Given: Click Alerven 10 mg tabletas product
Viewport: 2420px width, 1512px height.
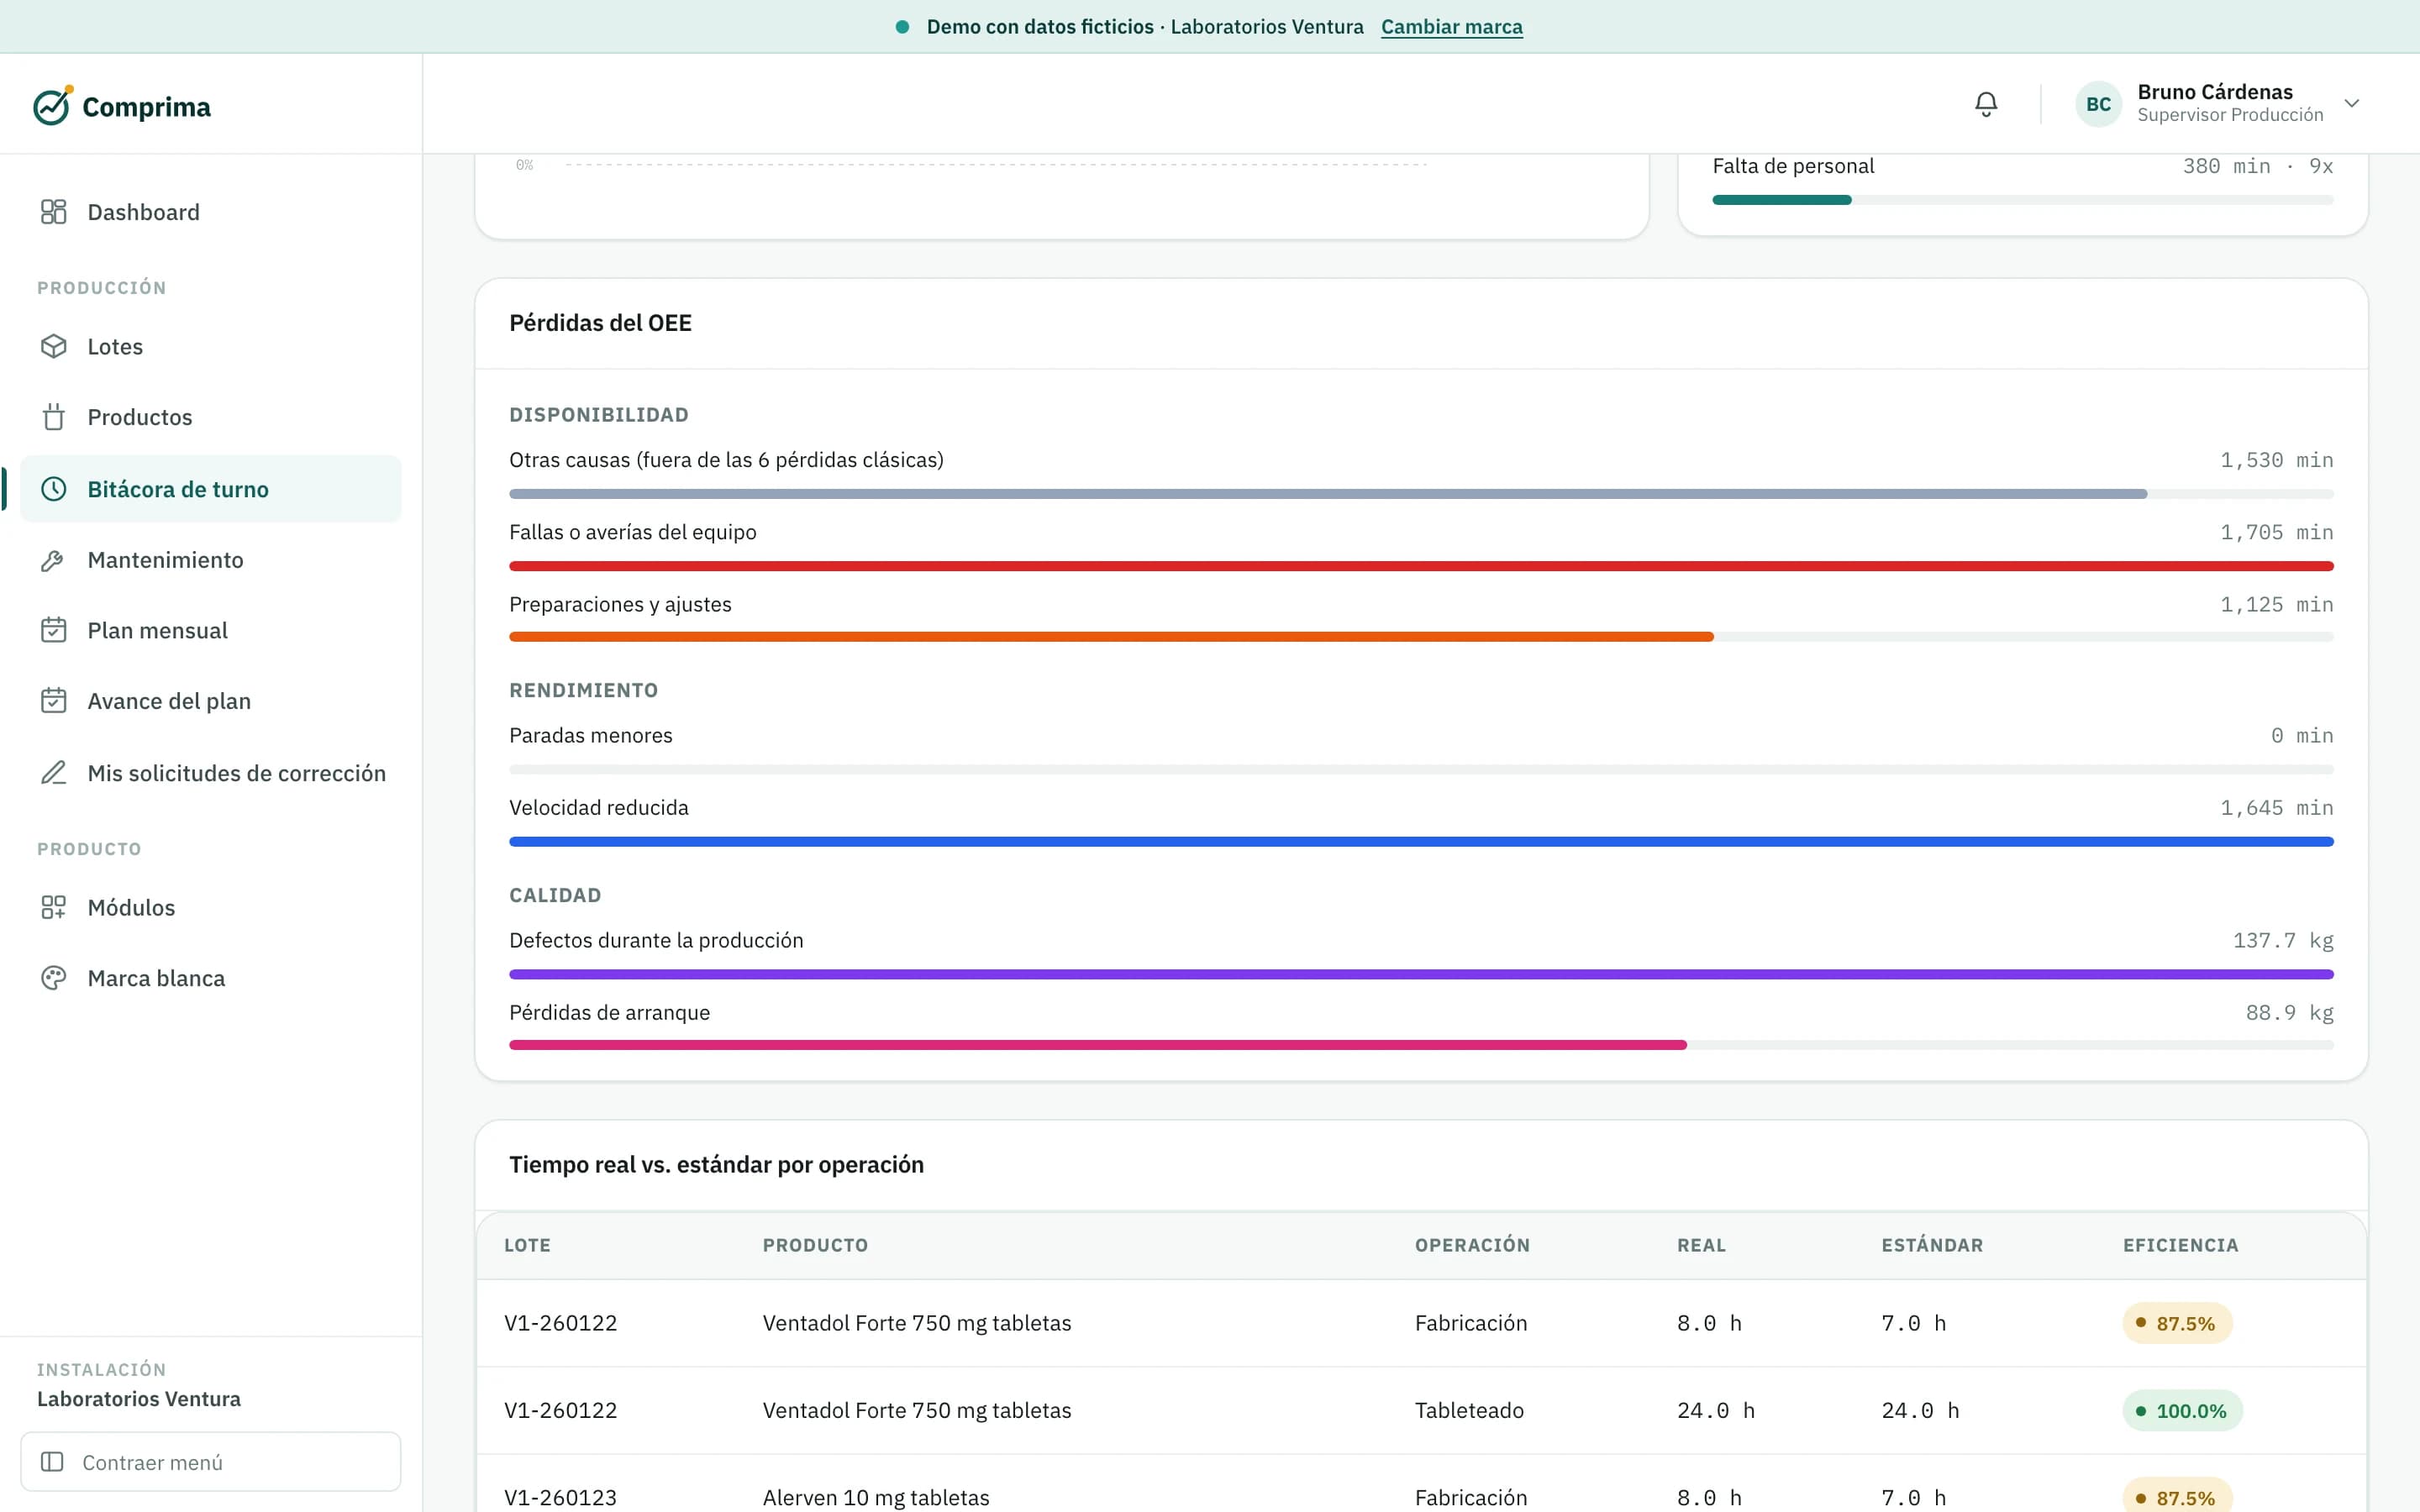Looking at the screenshot, I should click(876, 1497).
